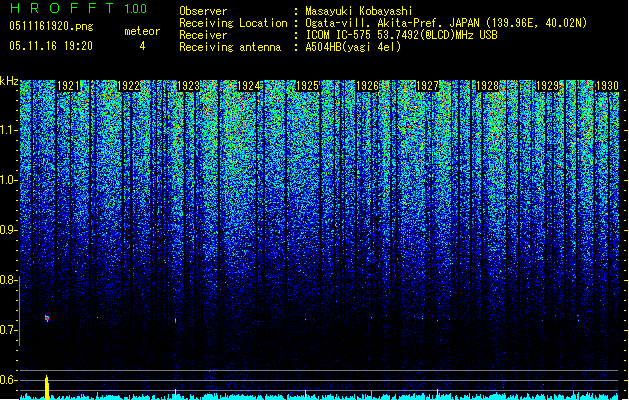Click the 1.0 kHz axis label
The width and height of the screenshot is (629, 400).
(9, 180)
